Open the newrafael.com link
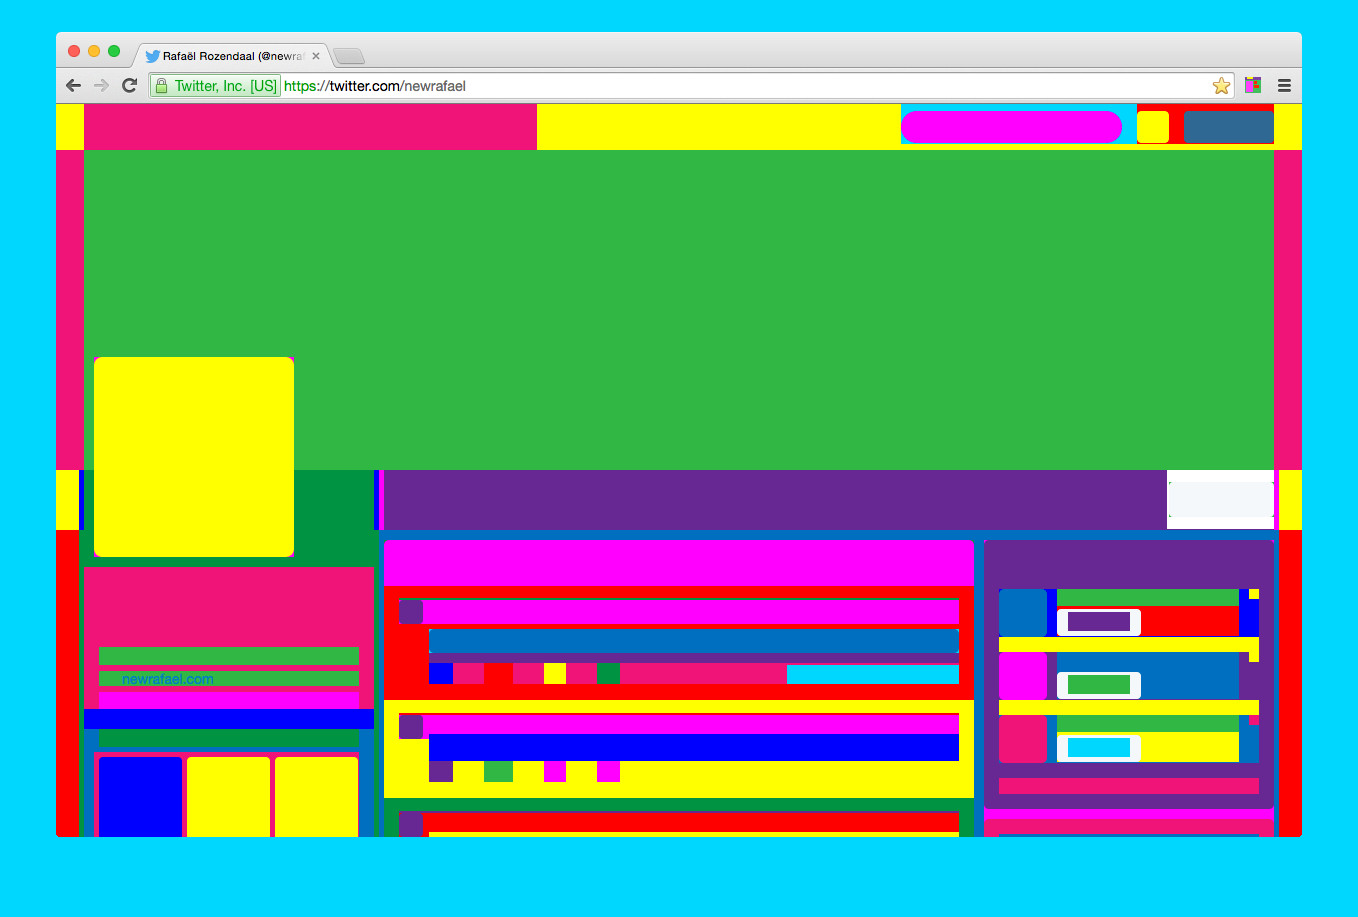Screen dimensions: 1358x917 167,679
